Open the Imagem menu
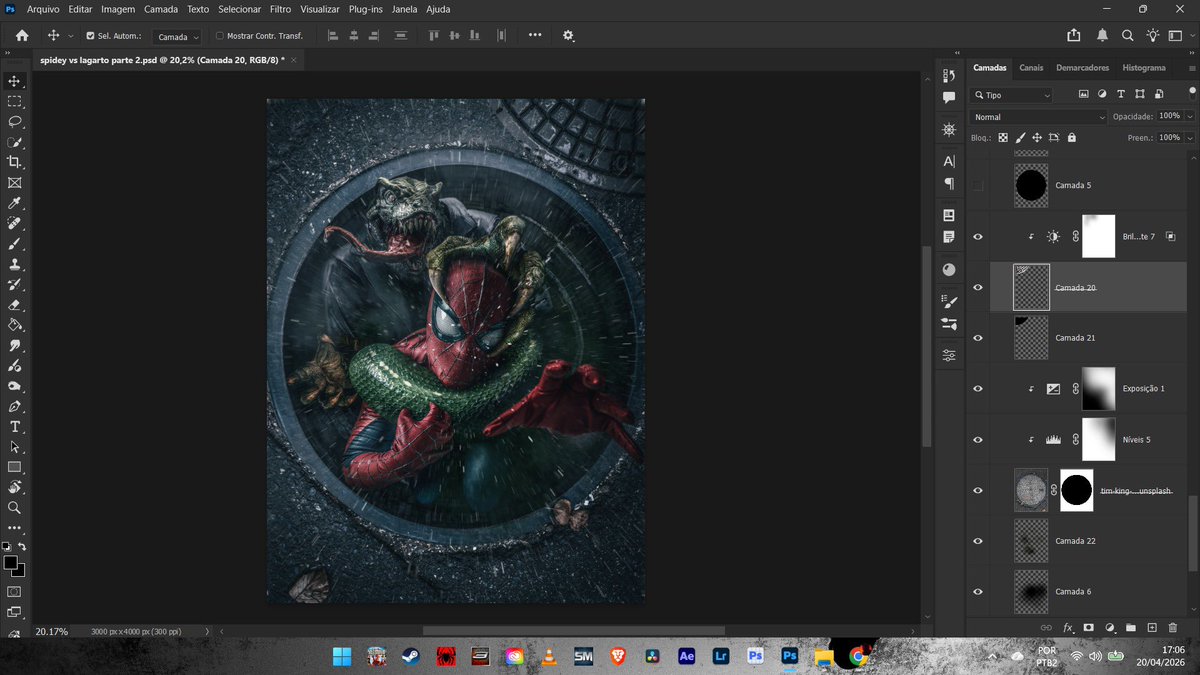1200x675 pixels. (118, 9)
